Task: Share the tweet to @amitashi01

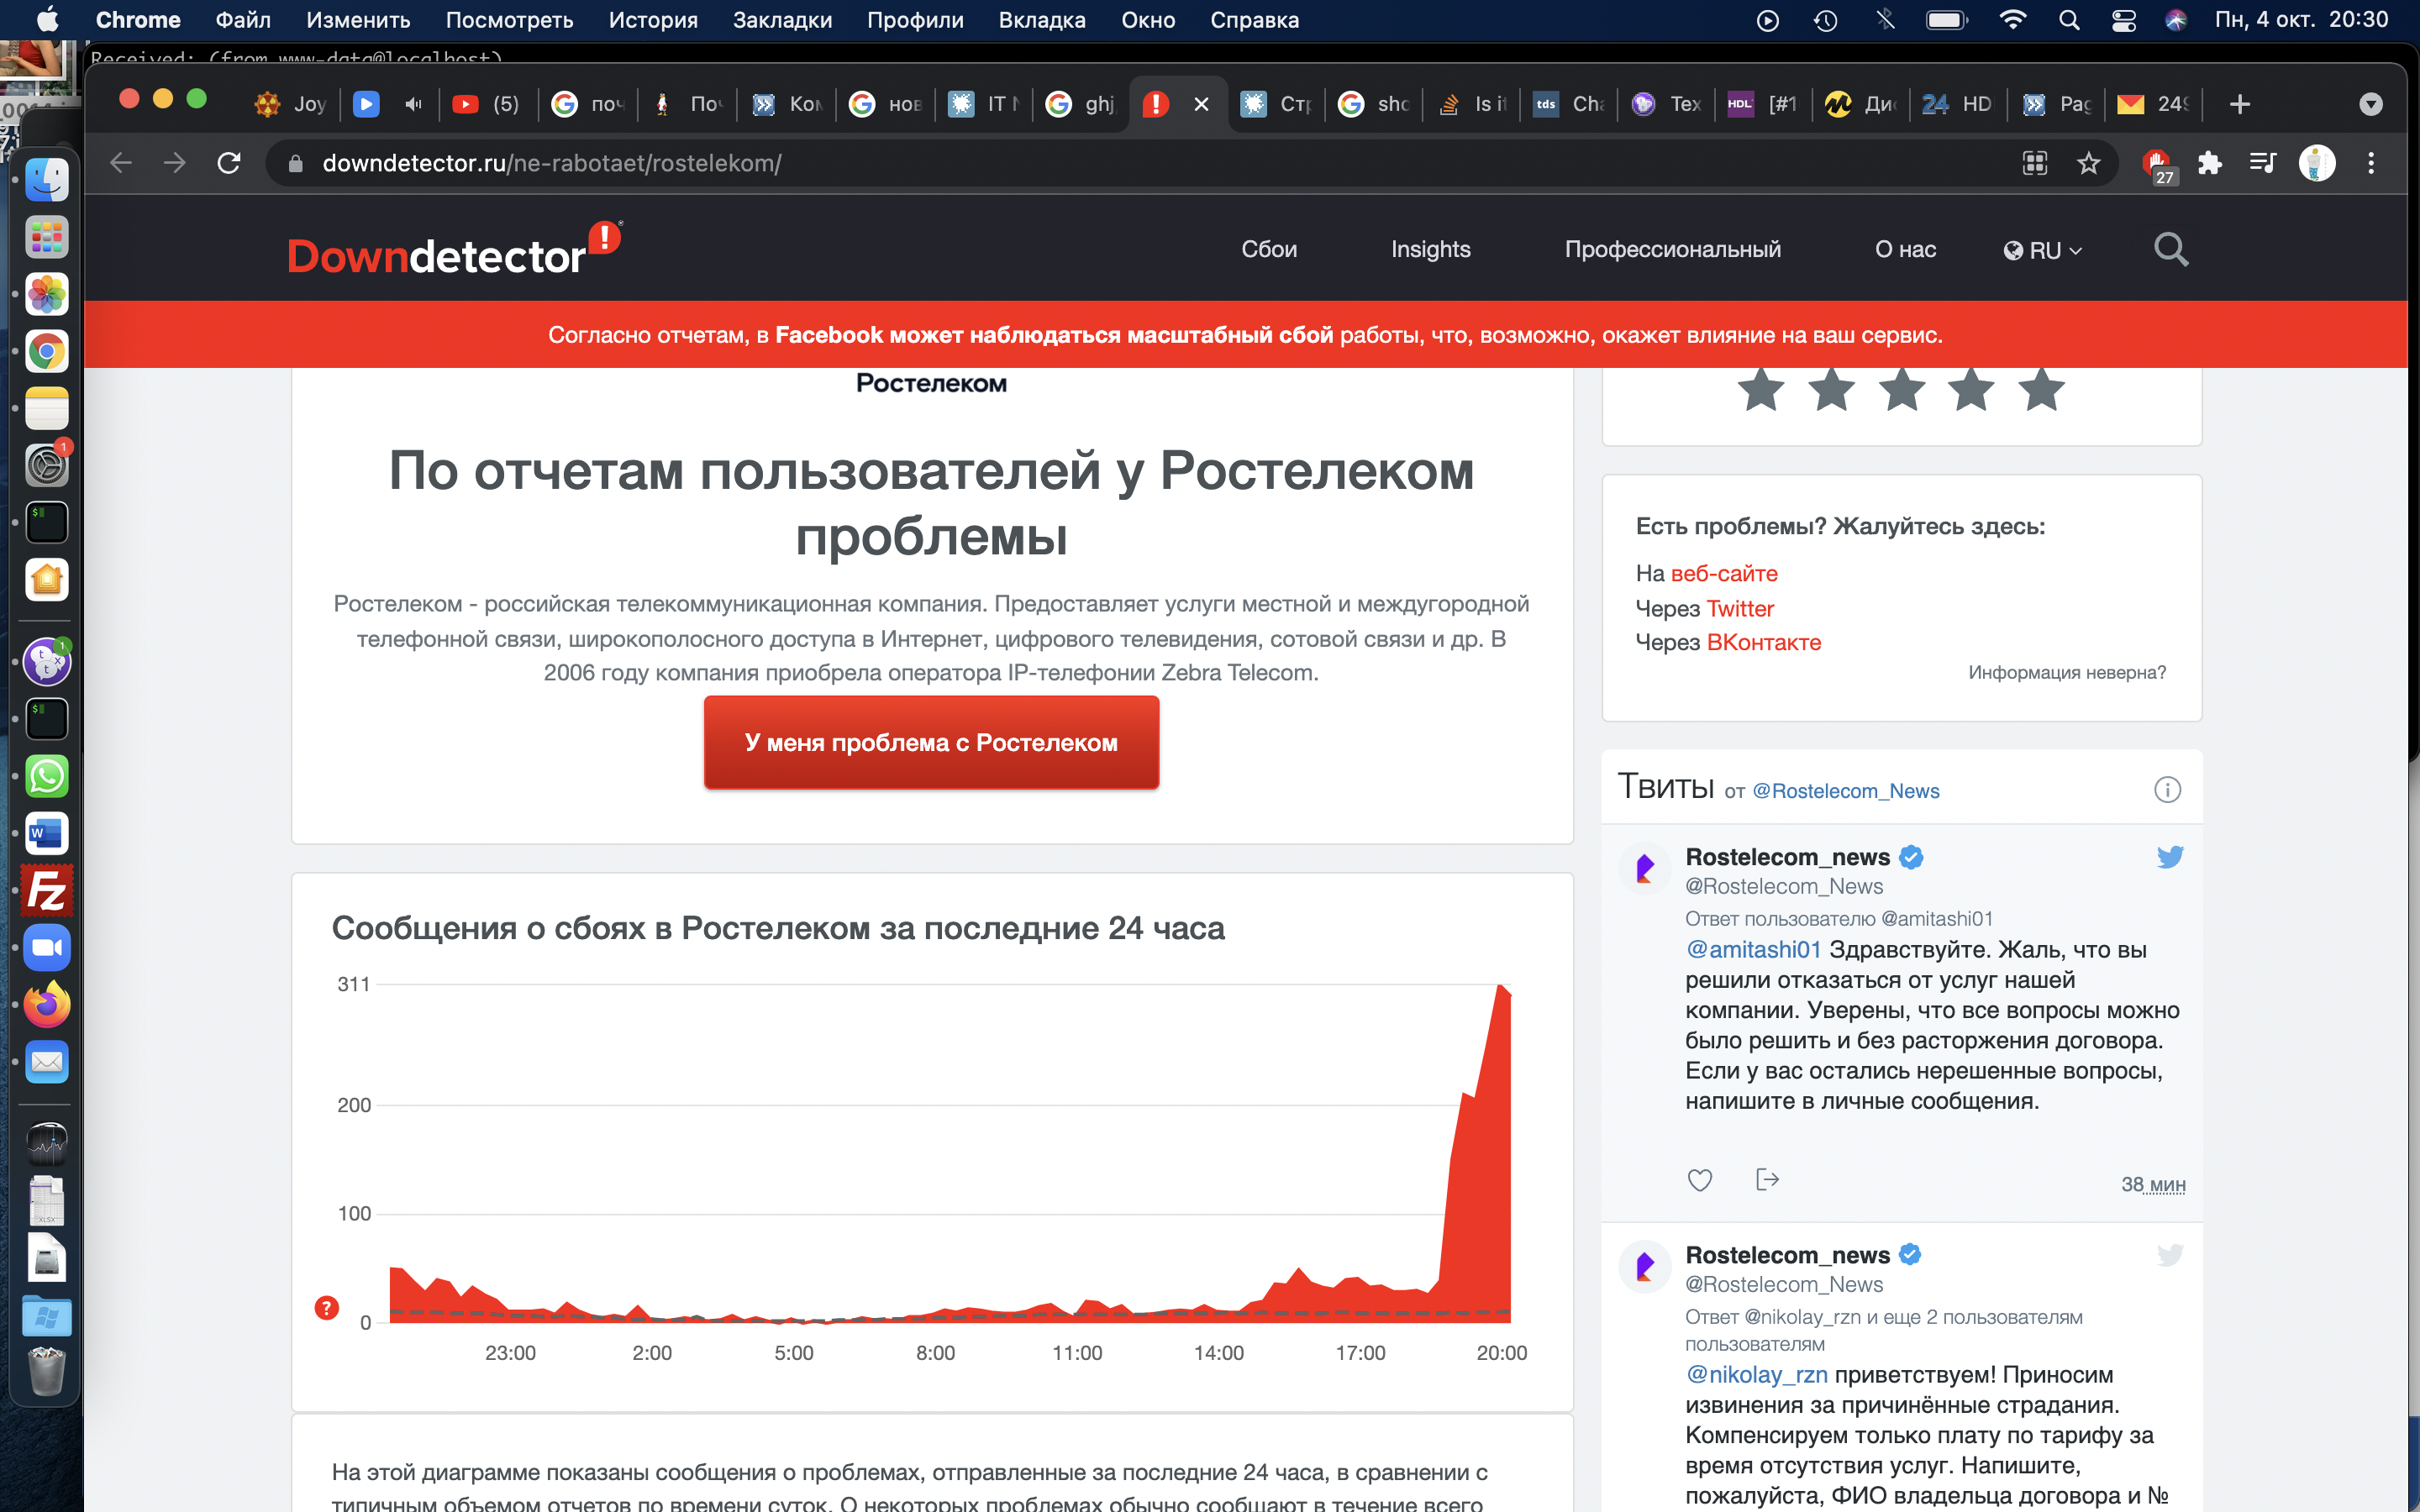Action: pyautogui.click(x=1767, y=1180)
